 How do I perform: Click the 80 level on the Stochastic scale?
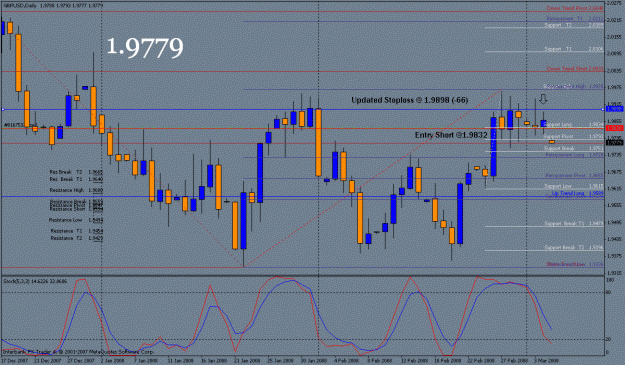tap(609, 292)
